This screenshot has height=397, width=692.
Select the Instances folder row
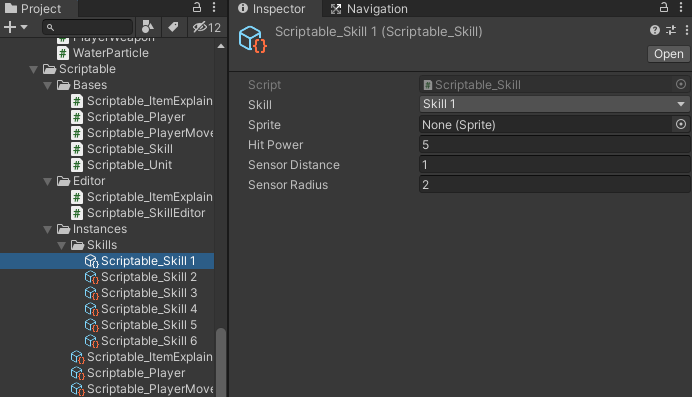[x=107, y=229]
